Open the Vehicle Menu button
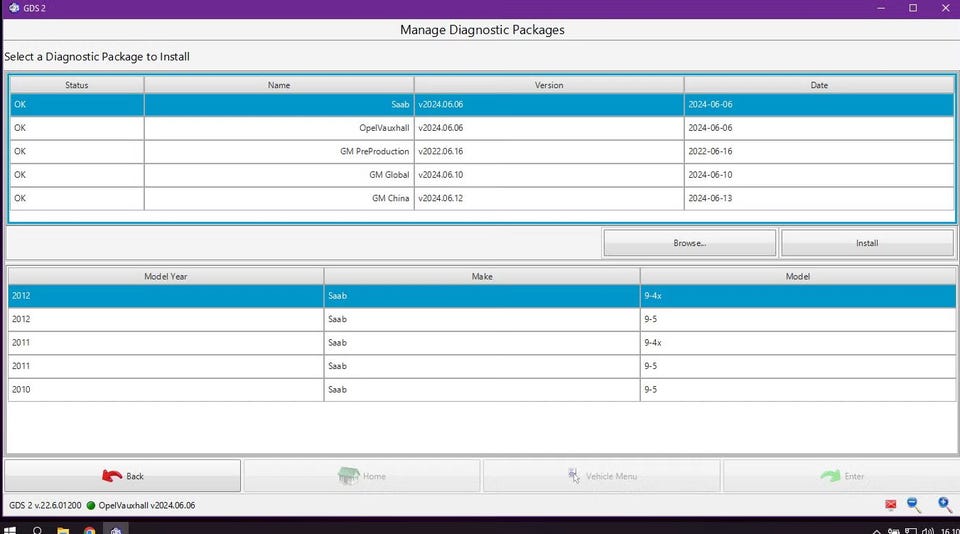This screenshot has height=534, width=960. pos(601,476)
